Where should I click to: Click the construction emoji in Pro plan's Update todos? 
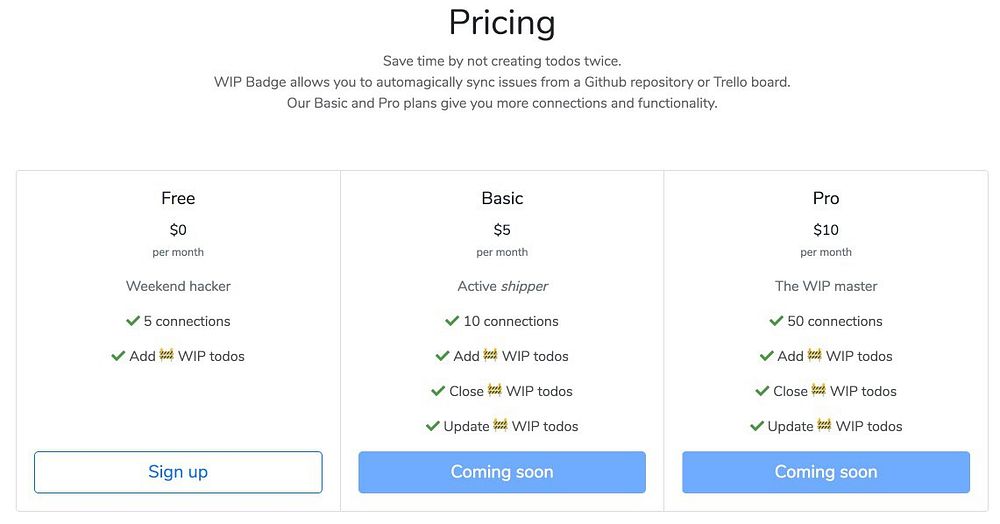825,425
